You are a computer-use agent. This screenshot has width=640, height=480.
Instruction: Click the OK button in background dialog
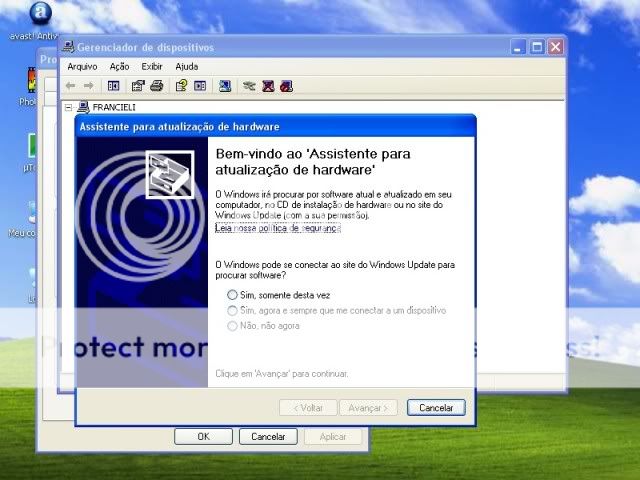coord(203,437)
